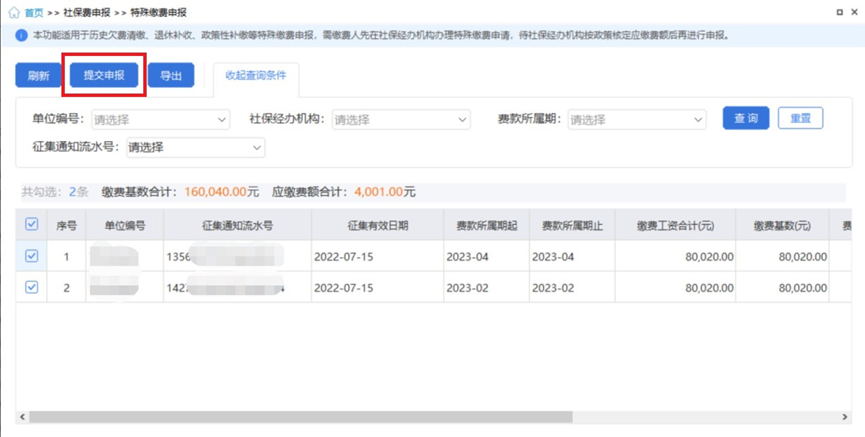
Task: Click 特殊缴费申报 breadcrumb text
Action: click(158, 12)
